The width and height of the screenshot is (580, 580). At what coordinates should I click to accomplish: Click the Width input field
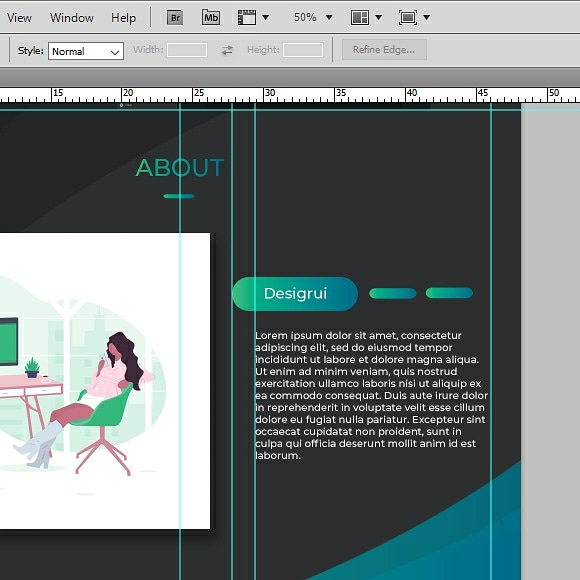[187, 50]
